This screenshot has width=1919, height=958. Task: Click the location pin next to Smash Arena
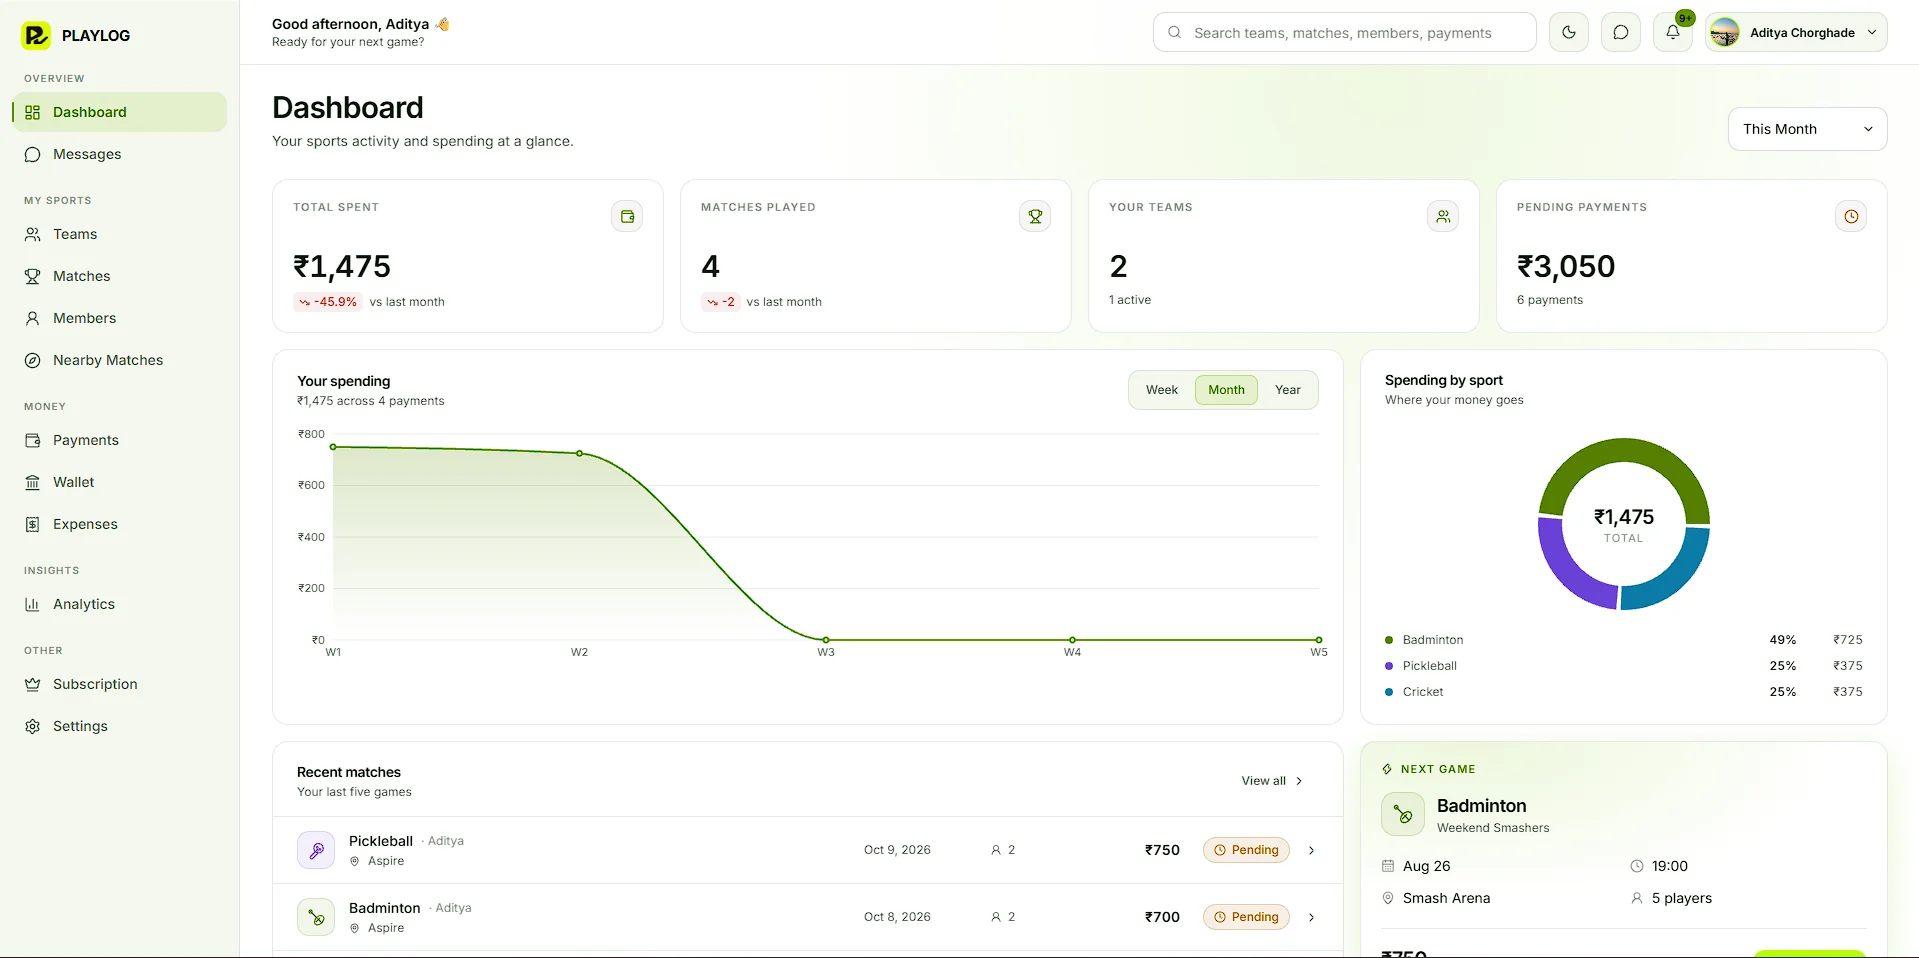click(x=1388, y=898)
